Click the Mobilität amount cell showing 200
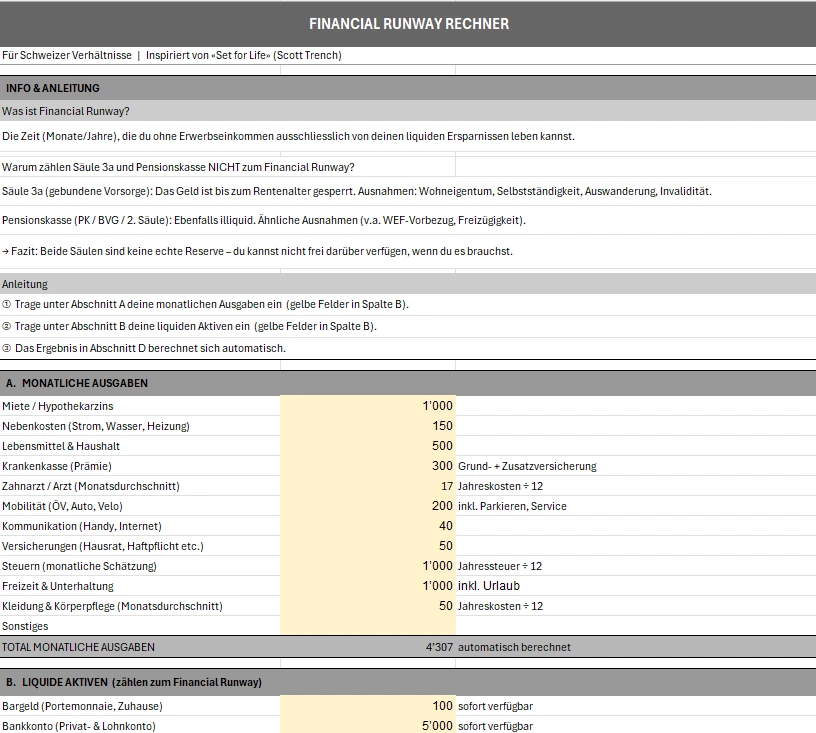 point(368,506)
